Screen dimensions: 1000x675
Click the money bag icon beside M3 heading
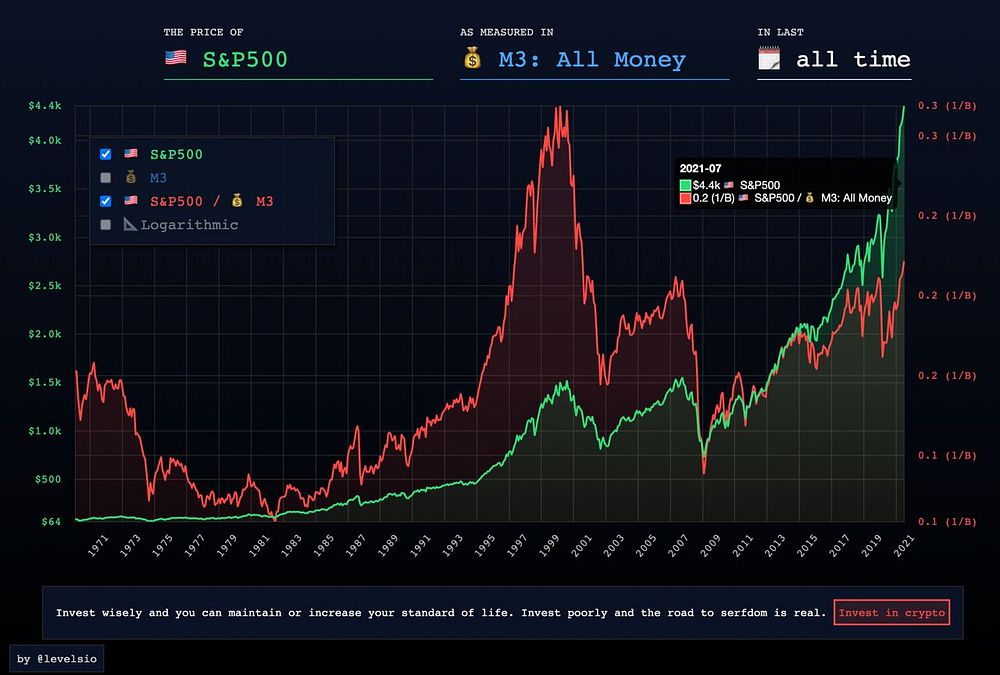[473, 59]
